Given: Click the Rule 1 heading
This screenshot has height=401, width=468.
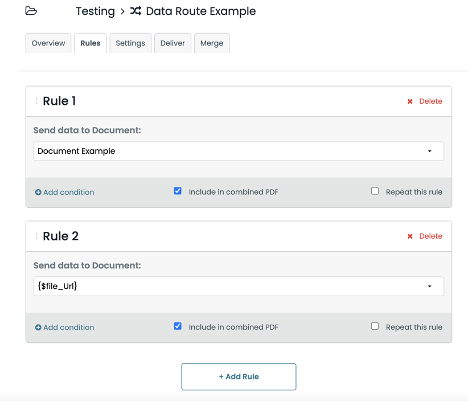Looking at the screenshot, I should (59, 101).
